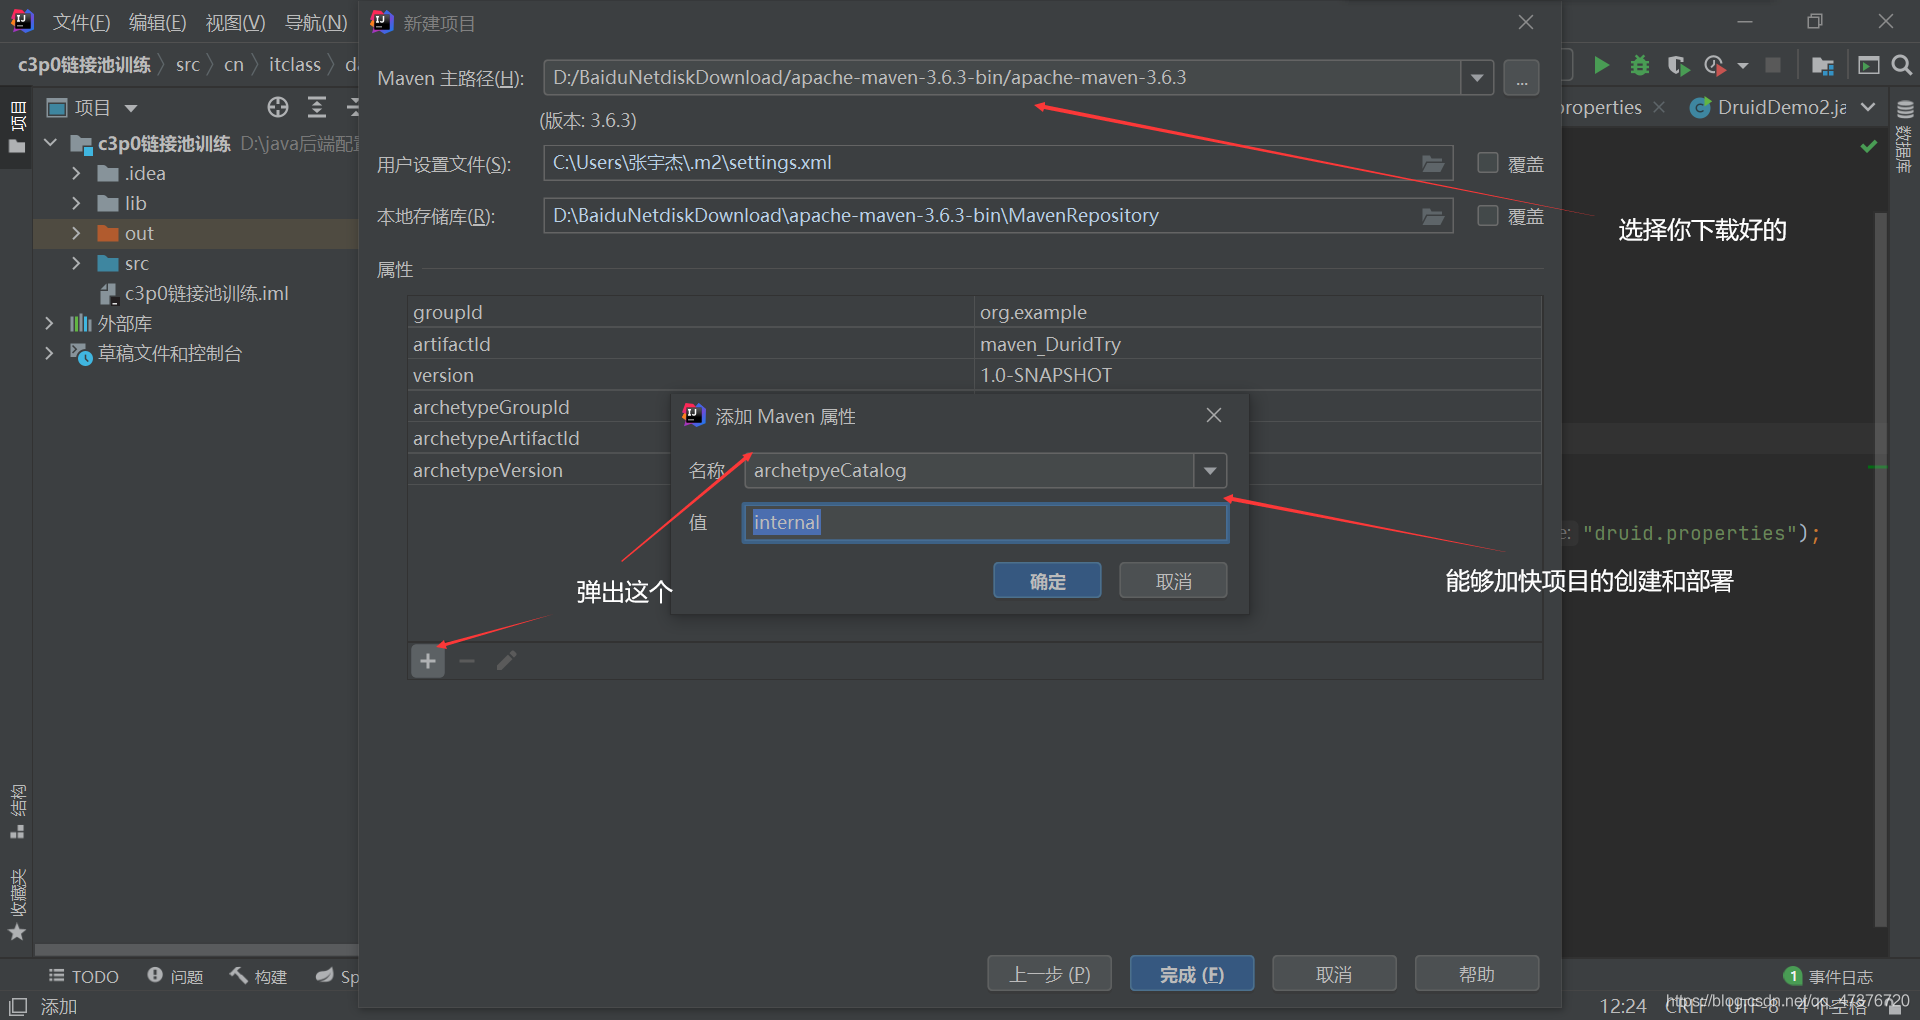Open the TODO tool window
Image resolution: width=1920 pixels, height=1020 pixels.
83,976
